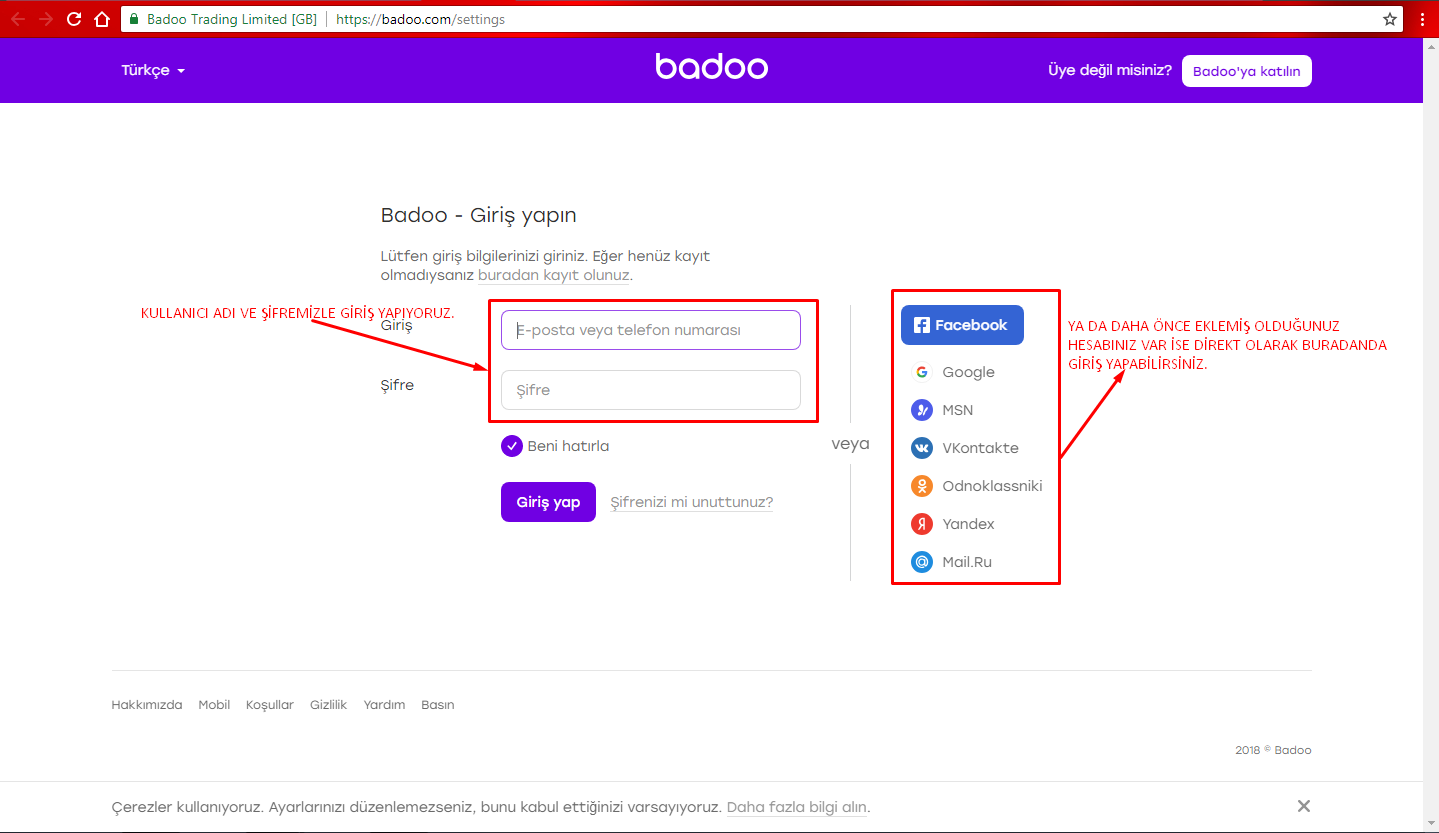This screenshot has width=1439, height=833.
Task: Click the Odnoklassniki logo icon
Action: (x=921, y=486)
